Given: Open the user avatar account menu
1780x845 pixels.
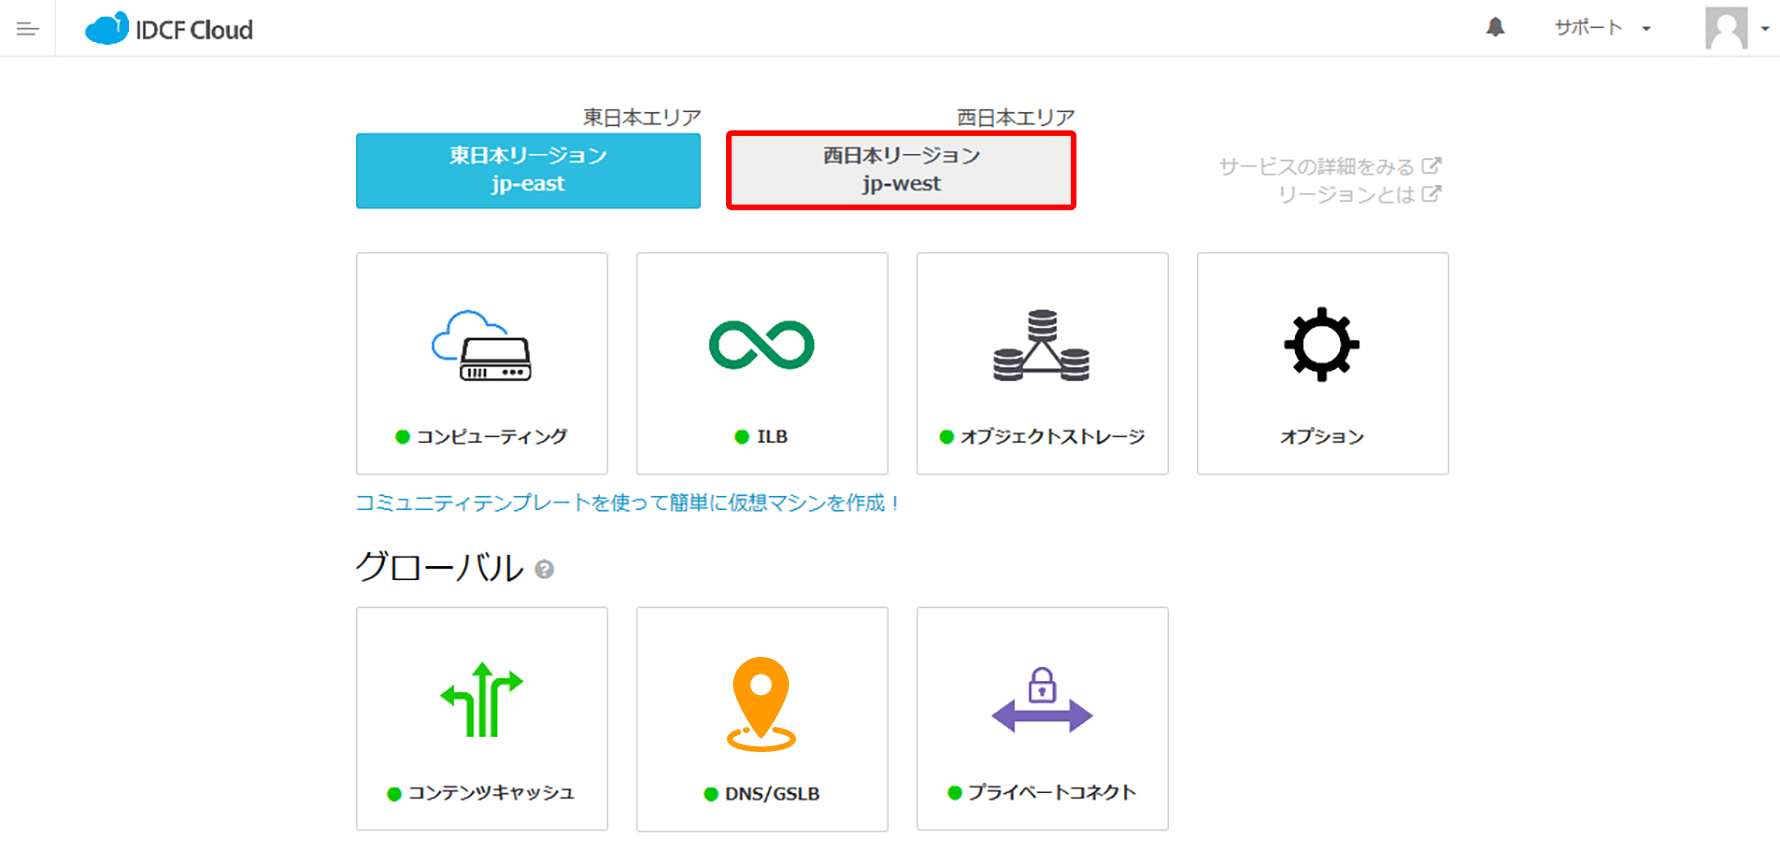Looking at the screenshot, I should click(1736, 28).
